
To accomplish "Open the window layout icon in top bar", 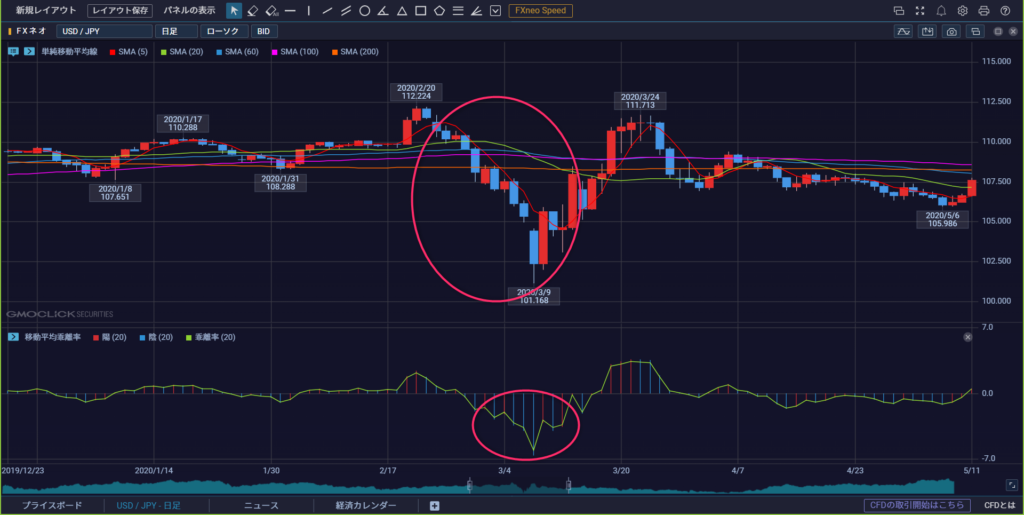I will 899,10.
